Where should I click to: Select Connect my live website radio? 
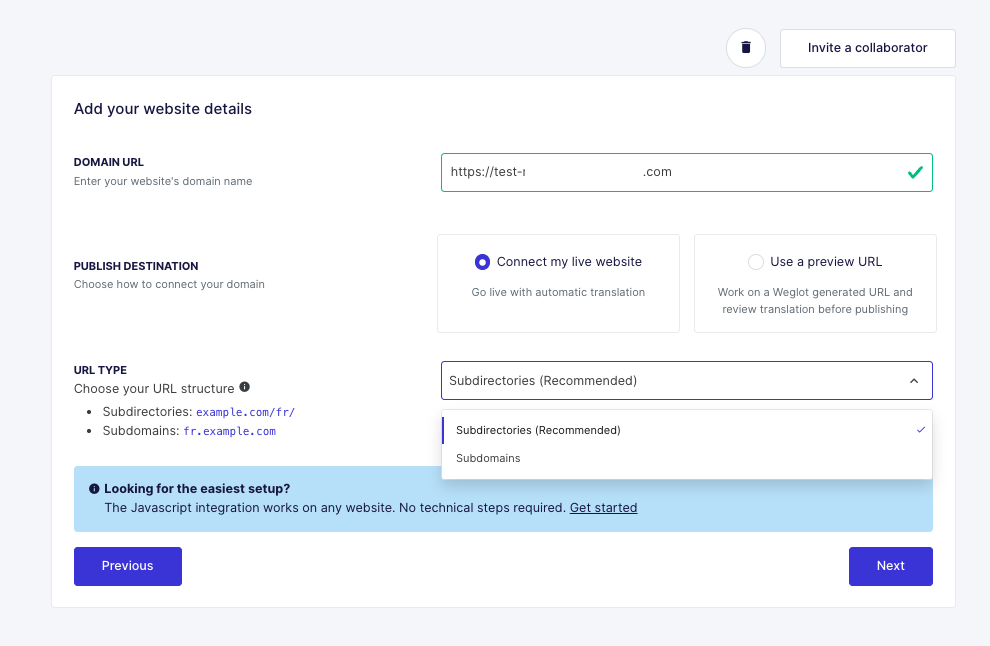tap(482, 262)
